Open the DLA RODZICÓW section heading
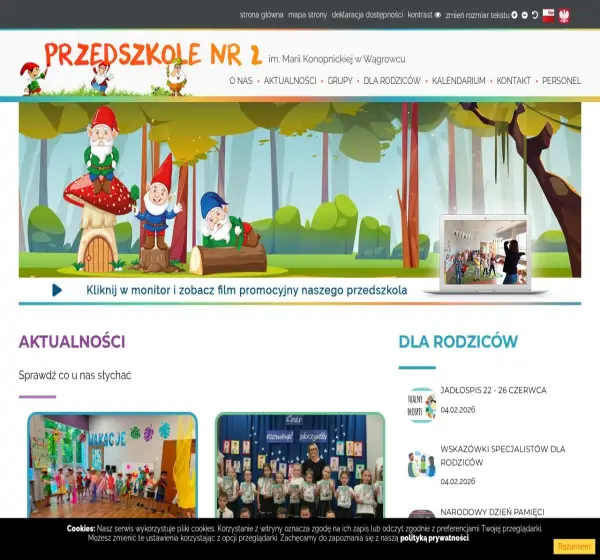Viewport: 600px width, 560px height. coord(458,342)
